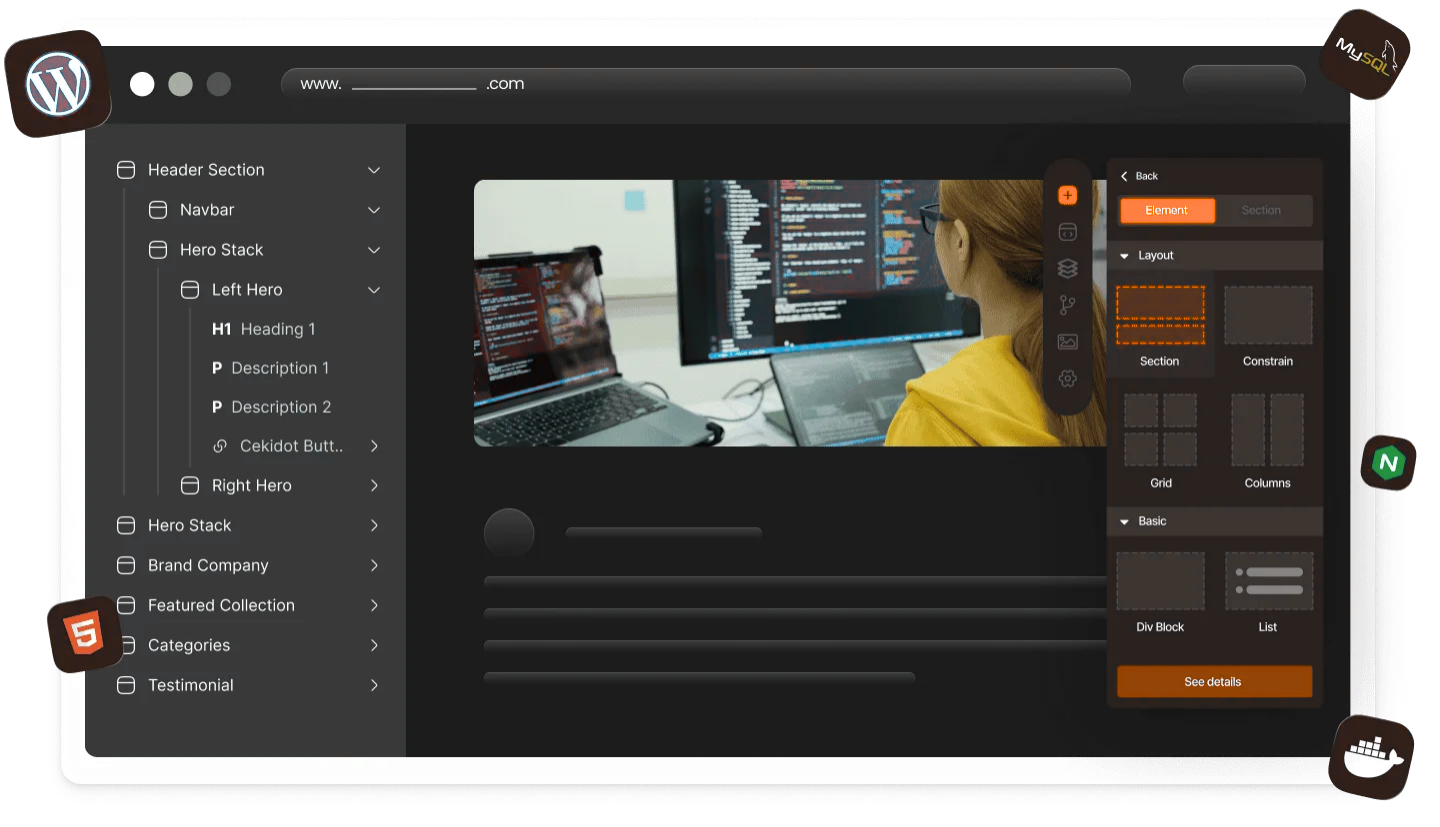
Task: Click the HTML5 logo badge
Action: 85,634
